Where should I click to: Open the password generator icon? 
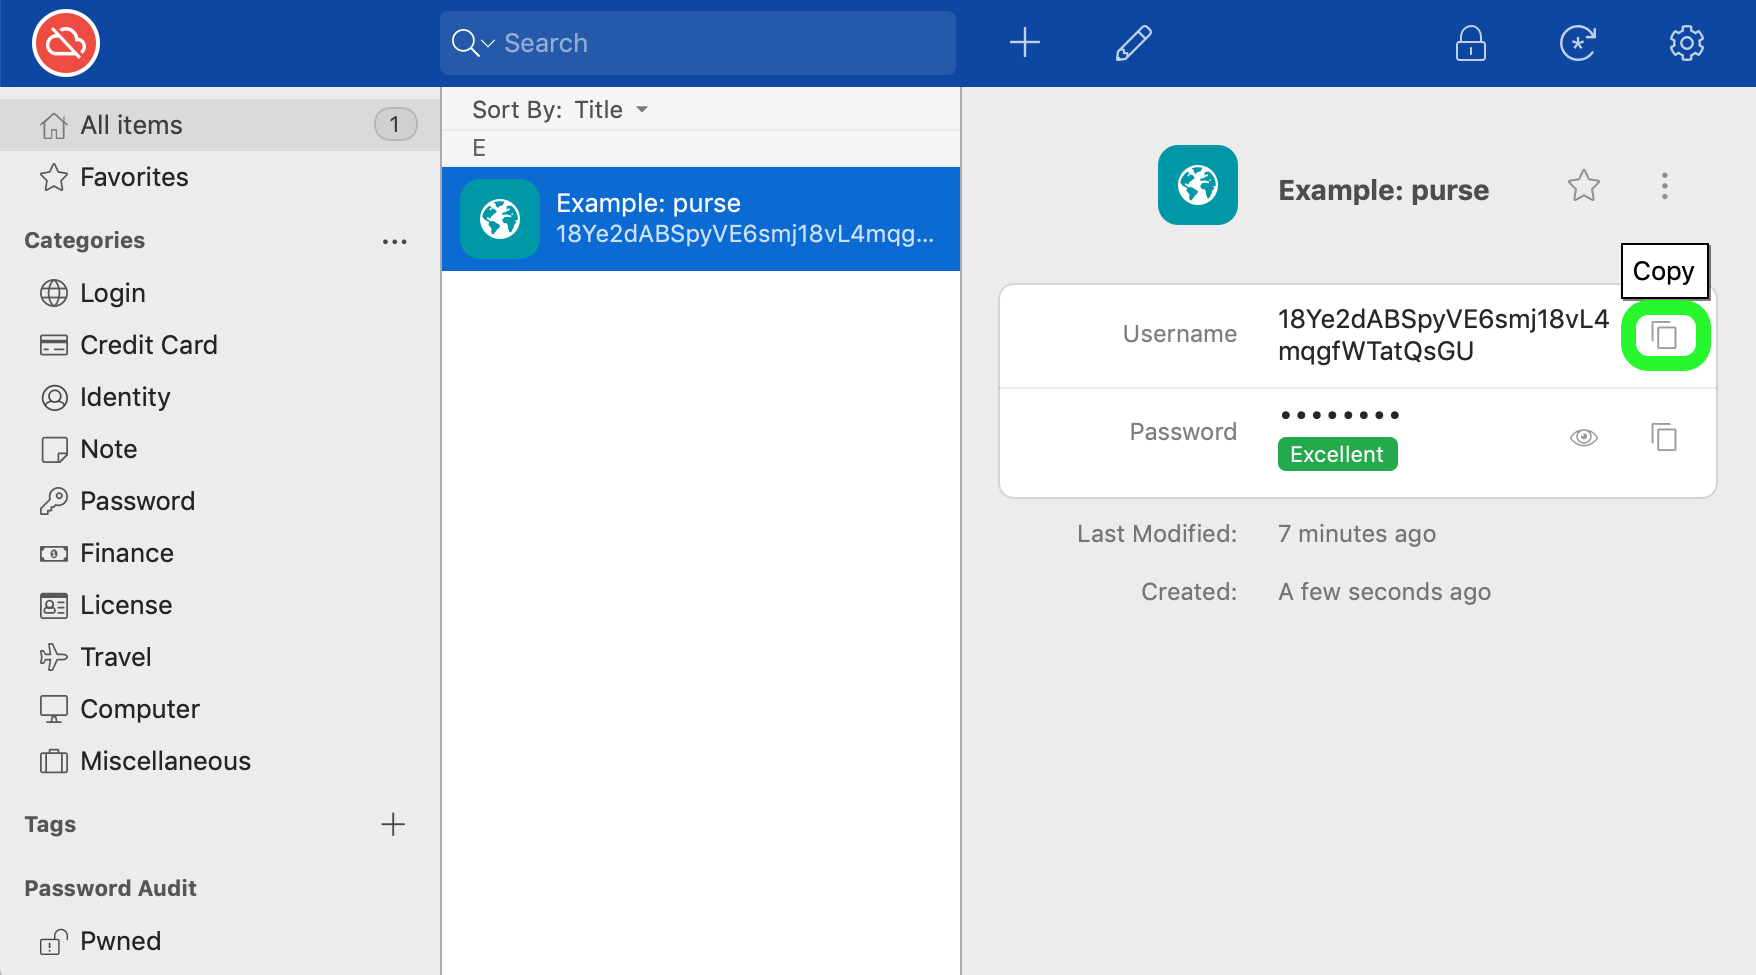coord(1578,43)
